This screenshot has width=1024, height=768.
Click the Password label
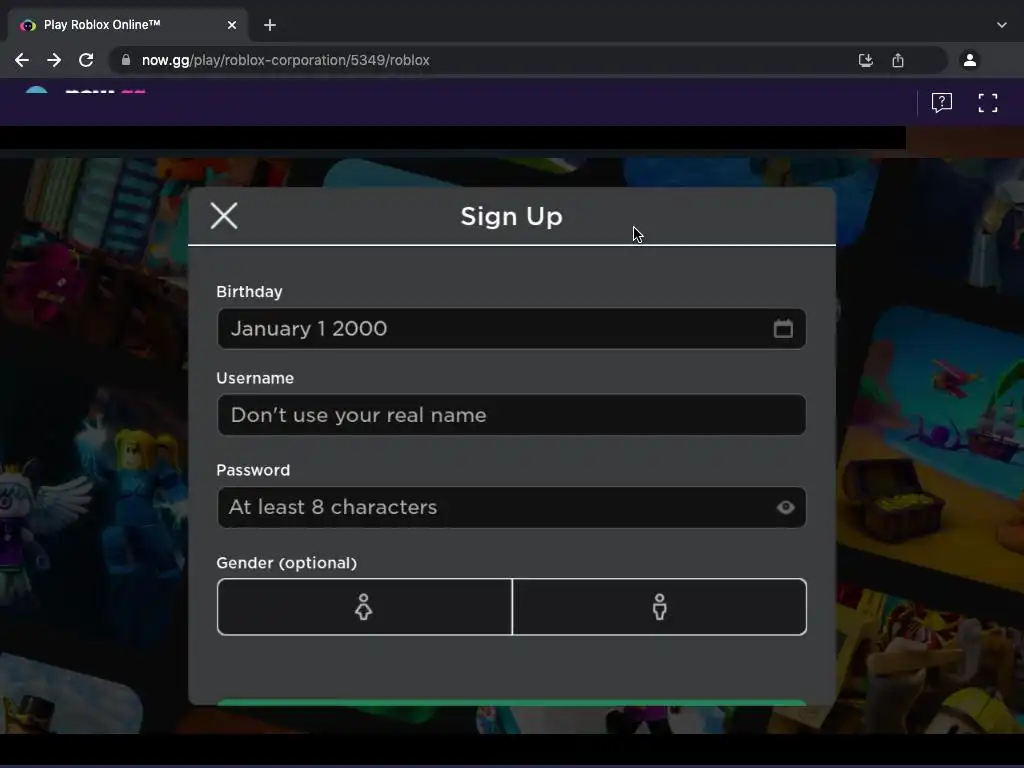[253, 470]
